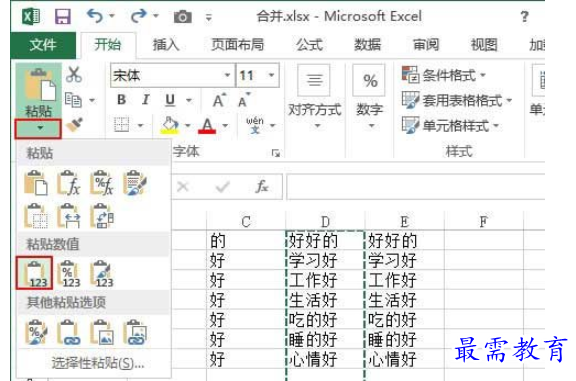Screen dimensions: 576x381
Task: Click the formula bar input field
Action: tap(415, 187)
